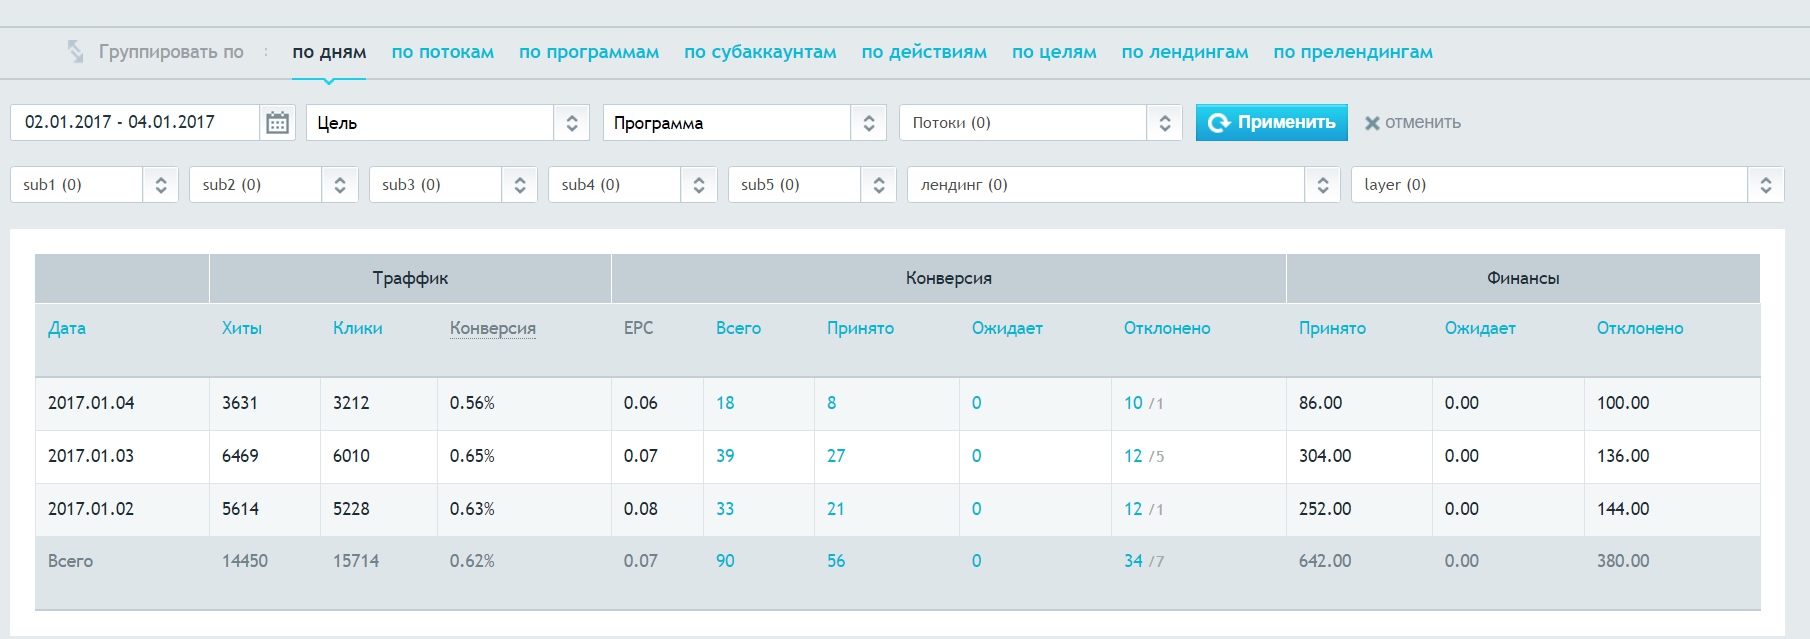The image size is (1810, 639).
Task: Sort by Ожидает under Конверсия group
Action: click(x=1007, y=328)
